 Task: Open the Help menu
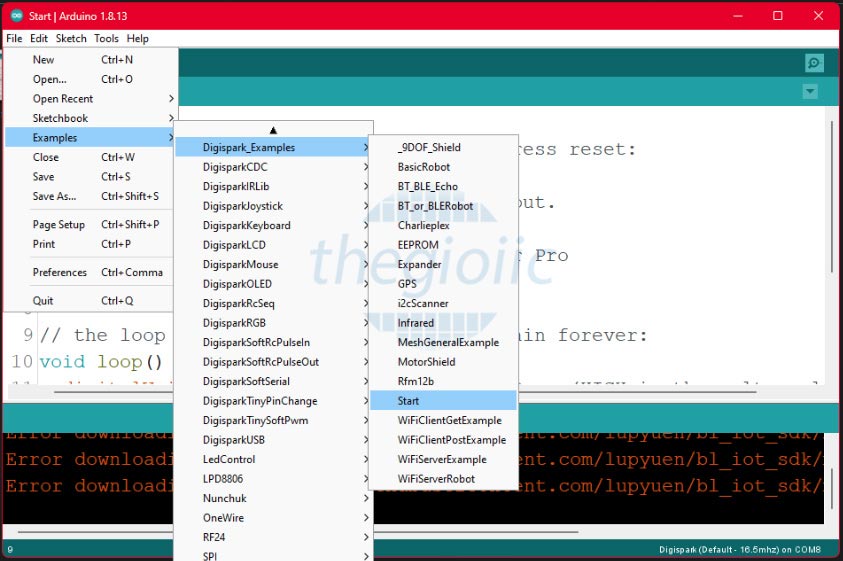tap(138, 38)
